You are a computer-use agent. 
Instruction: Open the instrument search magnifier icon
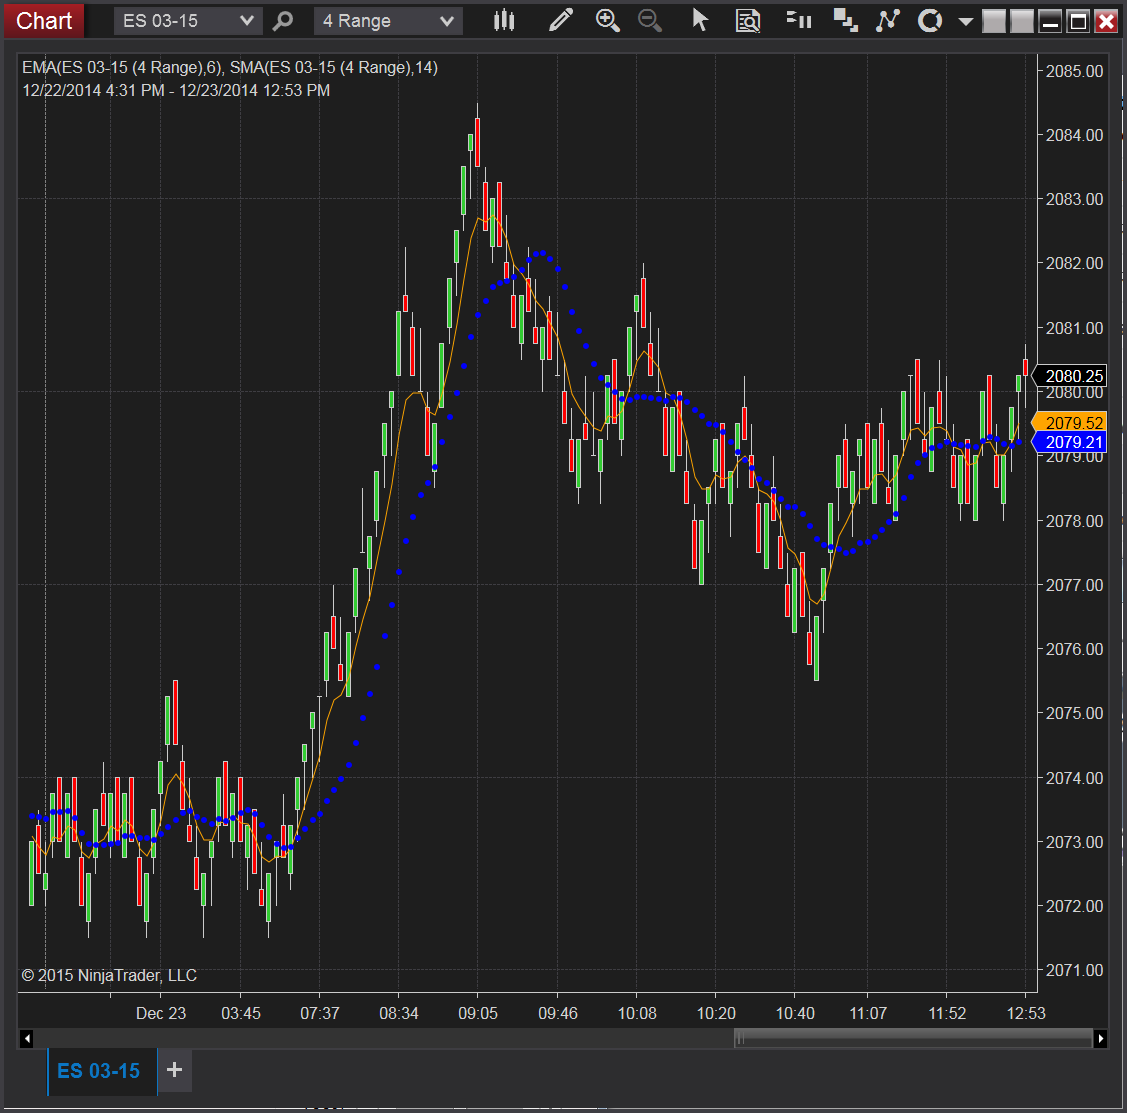(x=283, y=20)
